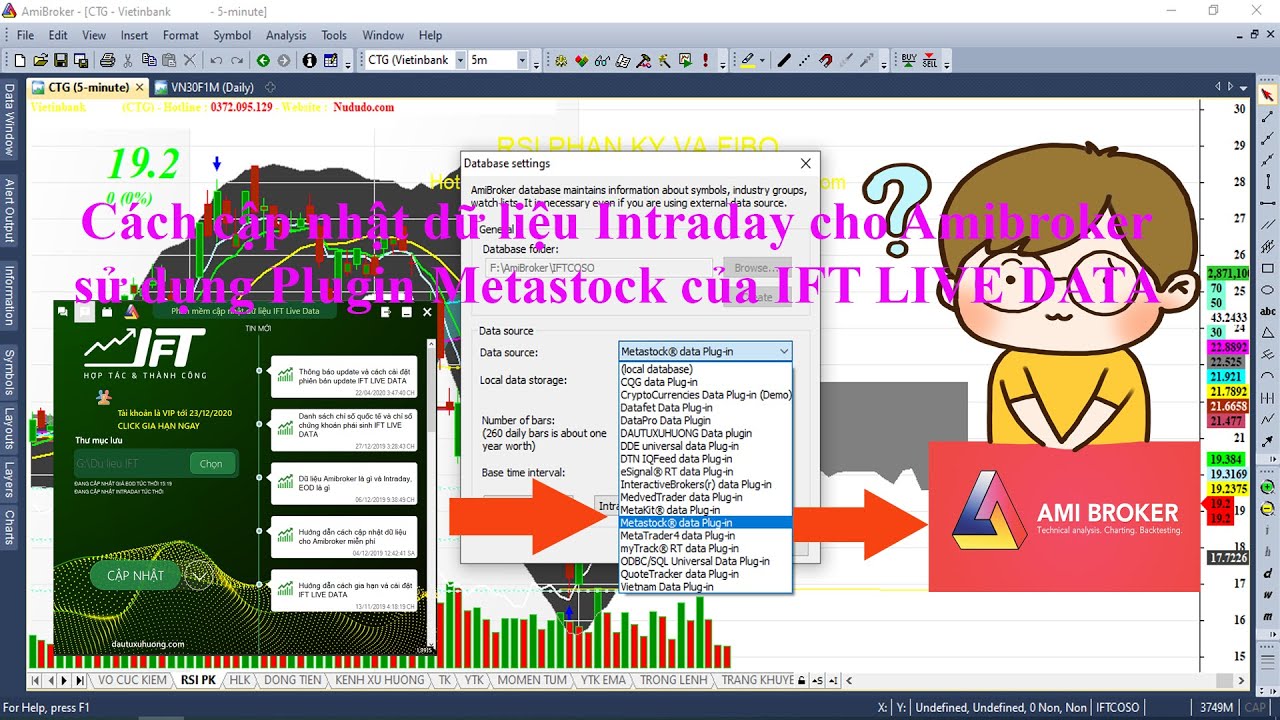Click IFTCOSO in the status bar
The image size is (1280, 720).
coord(1116,707)
